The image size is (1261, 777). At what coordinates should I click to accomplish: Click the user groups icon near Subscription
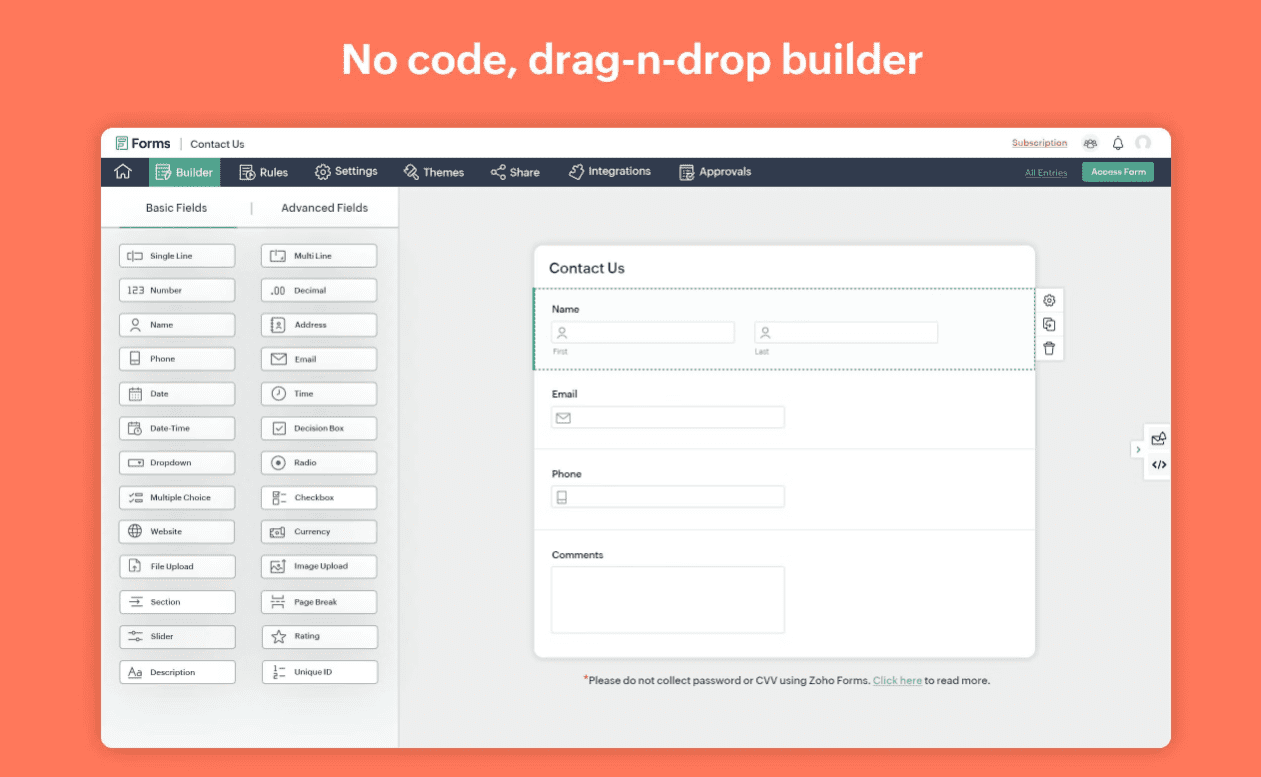click(1089, 143)
